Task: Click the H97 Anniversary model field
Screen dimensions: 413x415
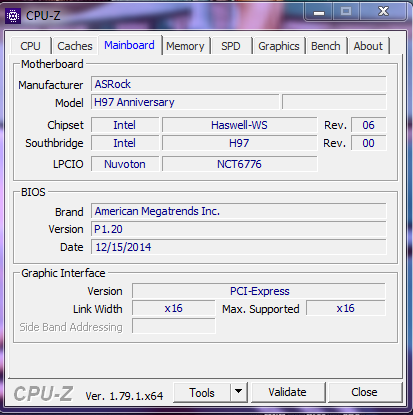Action: click(x=185, y=102)
